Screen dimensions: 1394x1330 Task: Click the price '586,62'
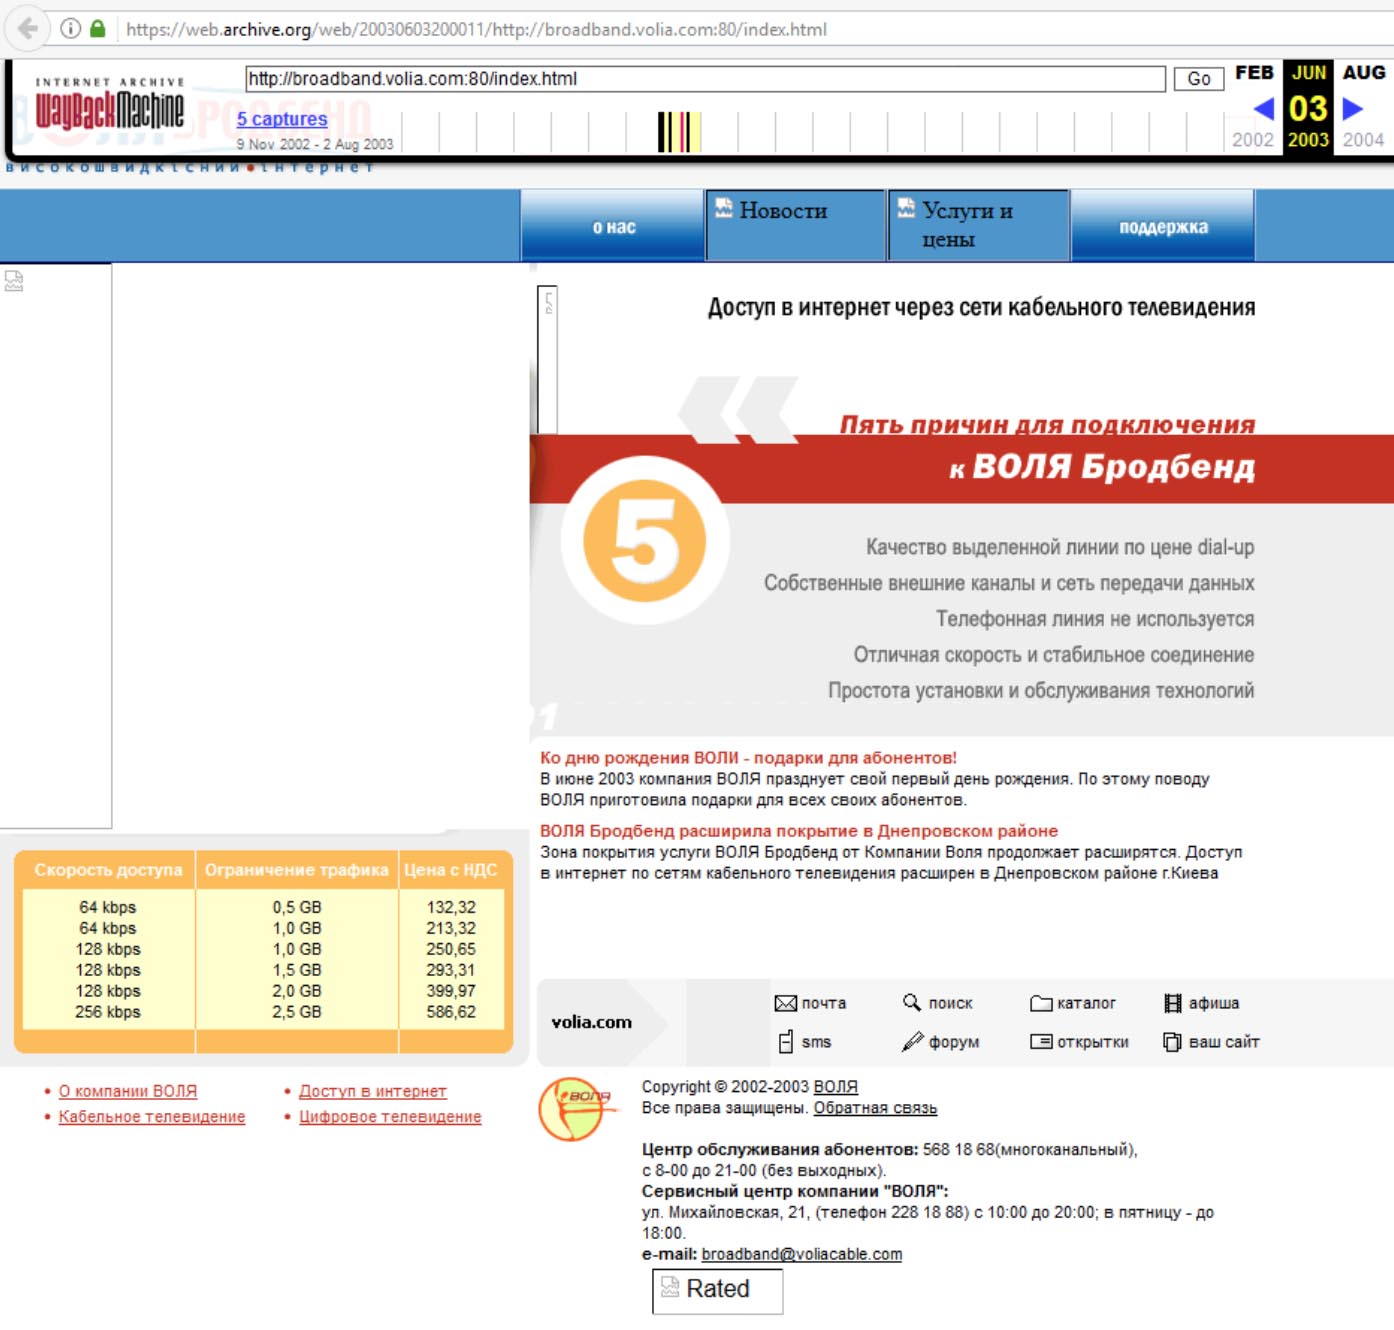coord(451,1012)
